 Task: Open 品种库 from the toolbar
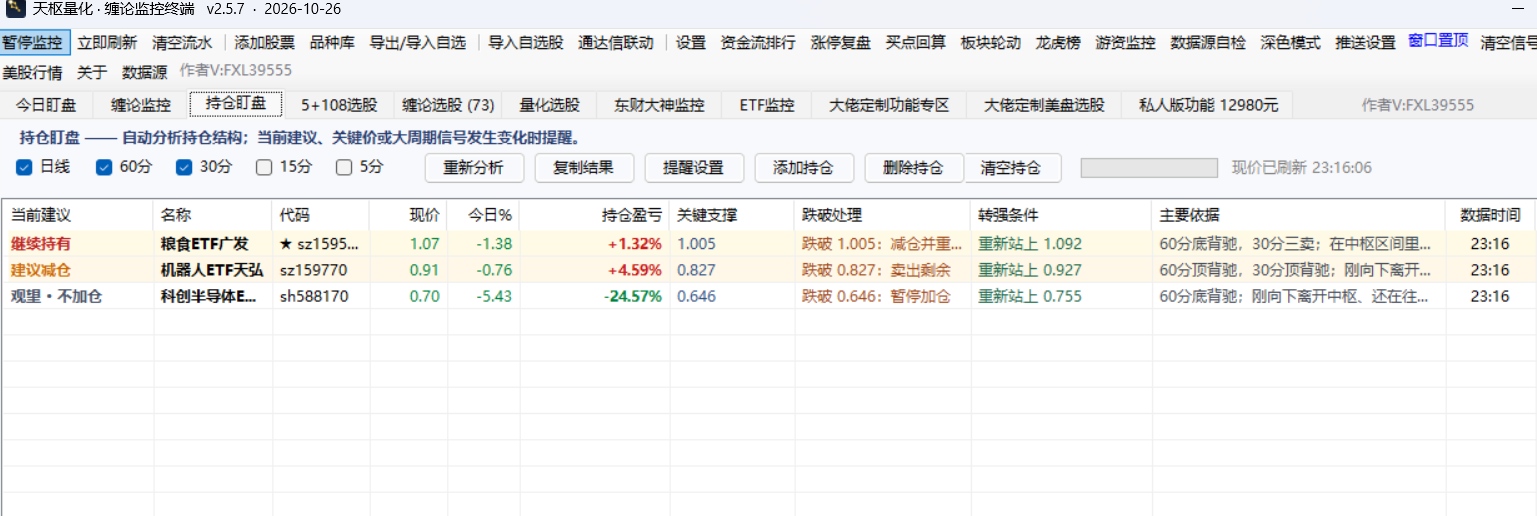pos(332,43)
